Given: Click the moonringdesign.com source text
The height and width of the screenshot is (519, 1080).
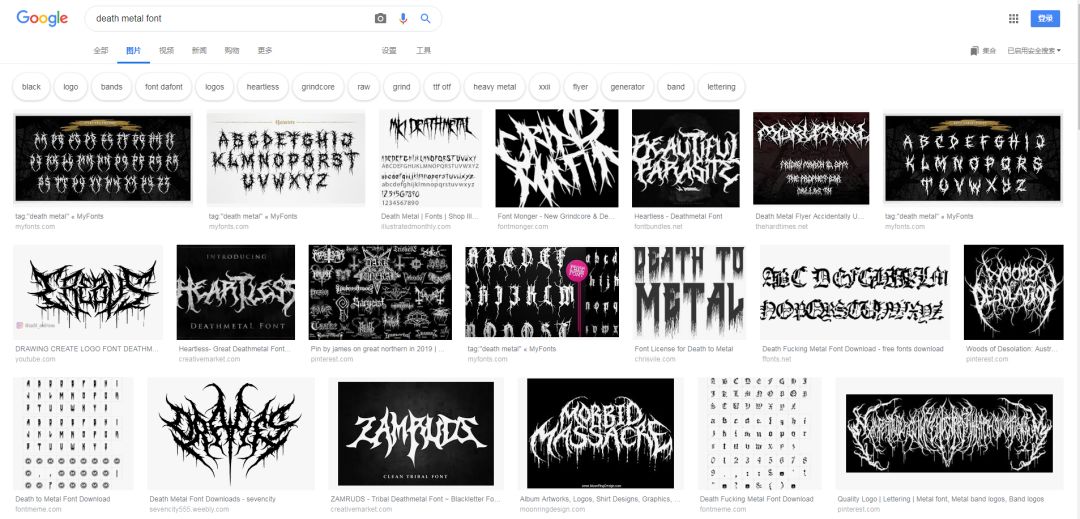Looking at the screenshot, I should (552, 509).
